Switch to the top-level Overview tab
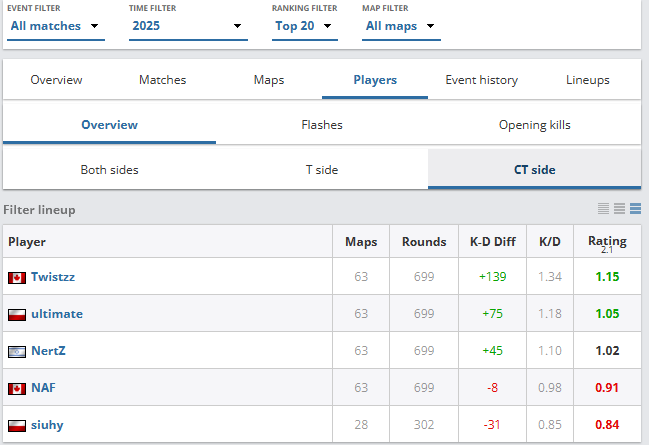This screenshot has width=649, height=445. coord(56,79)
